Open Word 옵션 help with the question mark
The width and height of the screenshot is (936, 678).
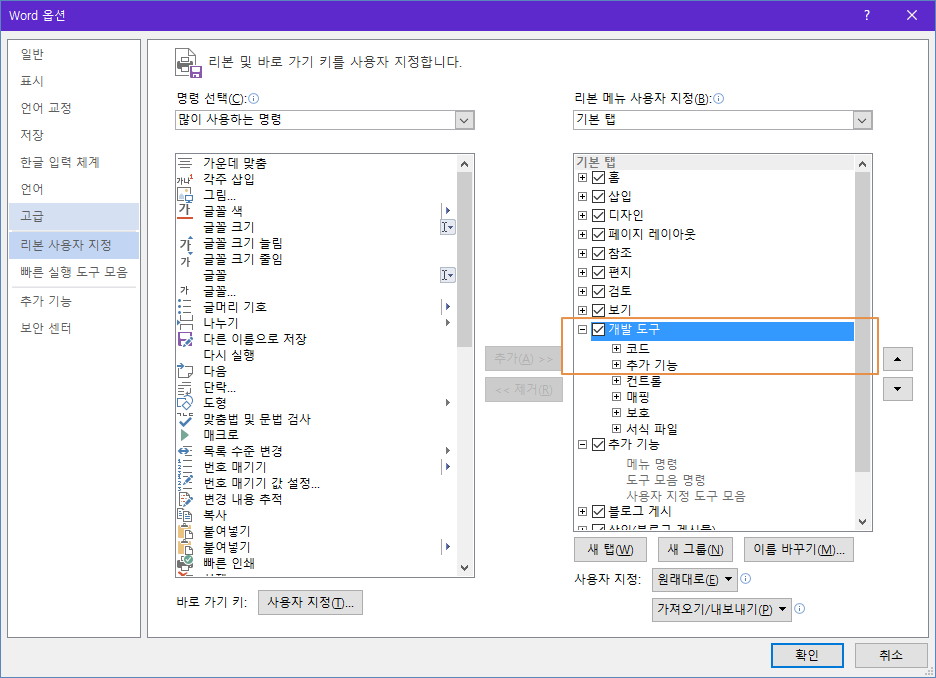[x=867, y=16]
